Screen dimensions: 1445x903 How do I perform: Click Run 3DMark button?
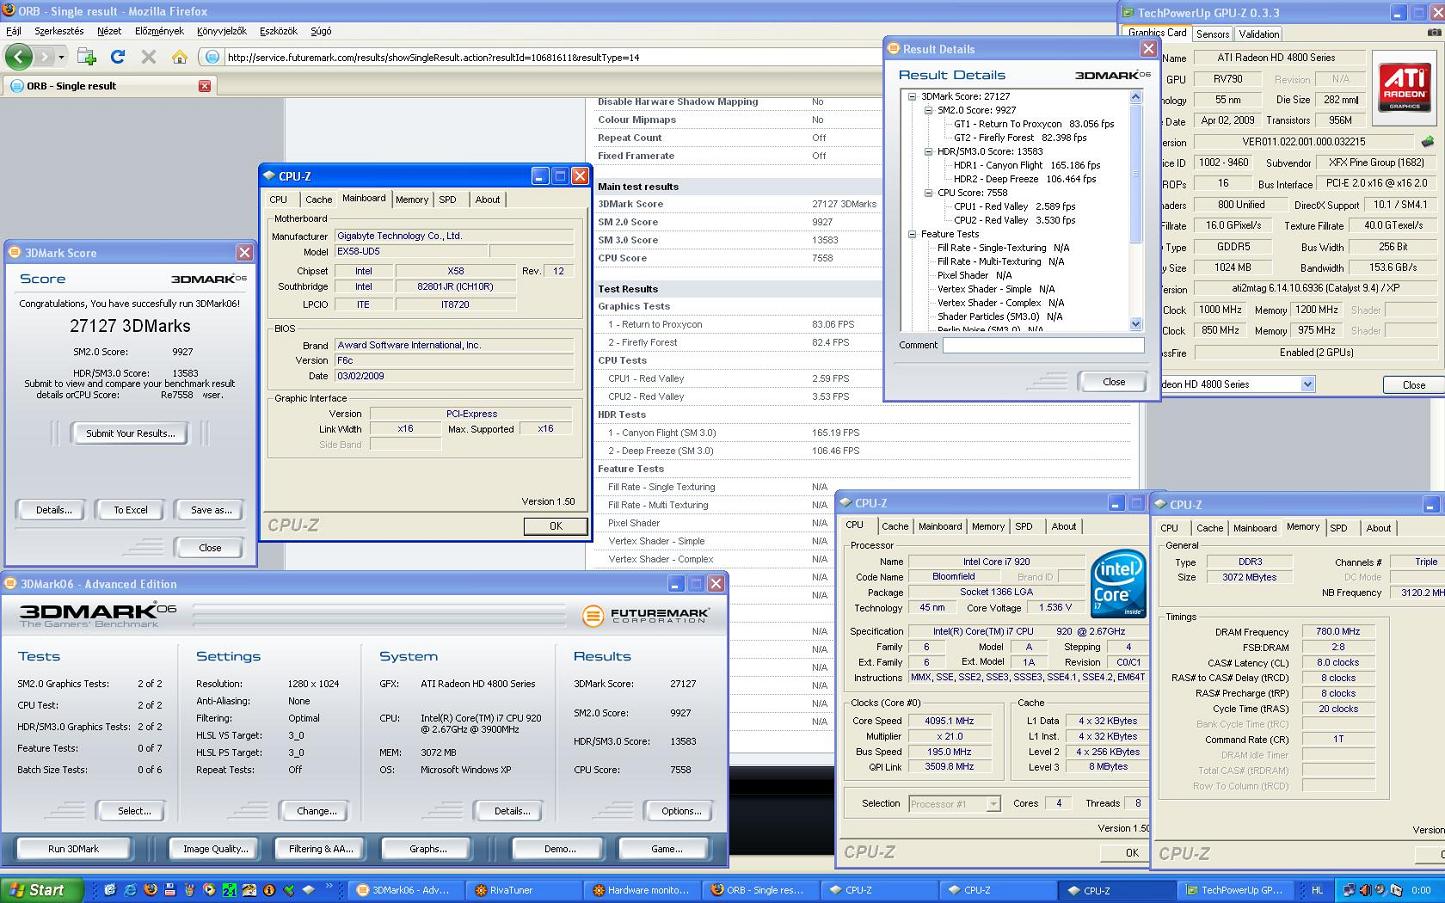tap(74, 849)
